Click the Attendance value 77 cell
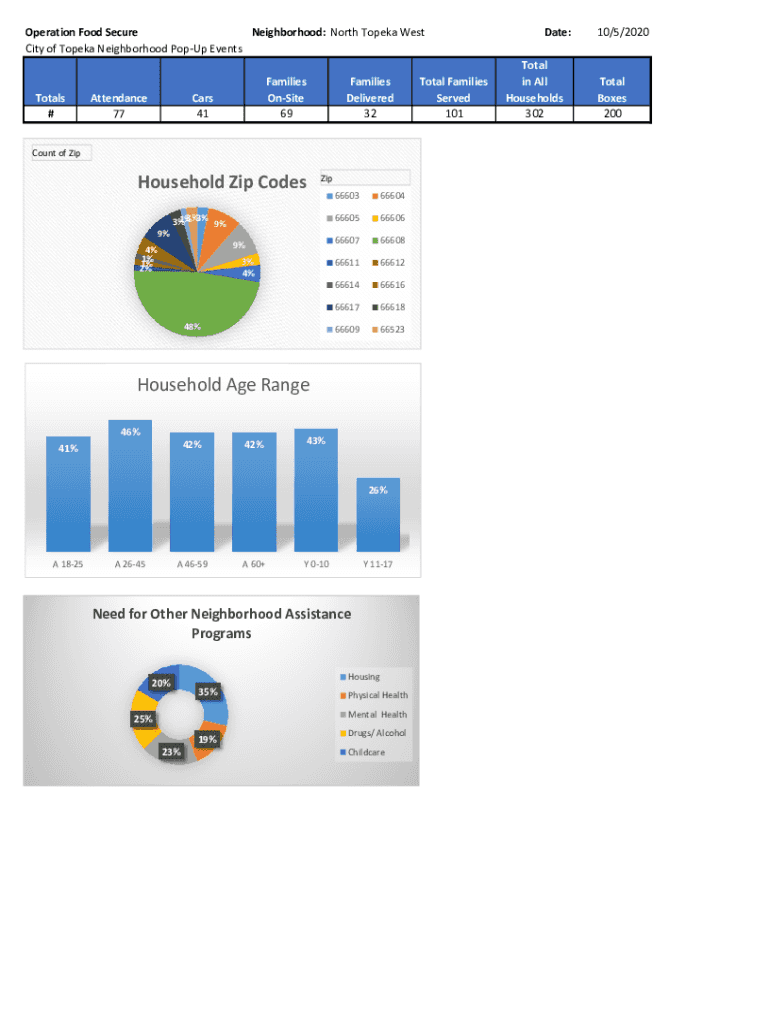This screenshot has width=770, height=1024. click(x=118, y=114)
